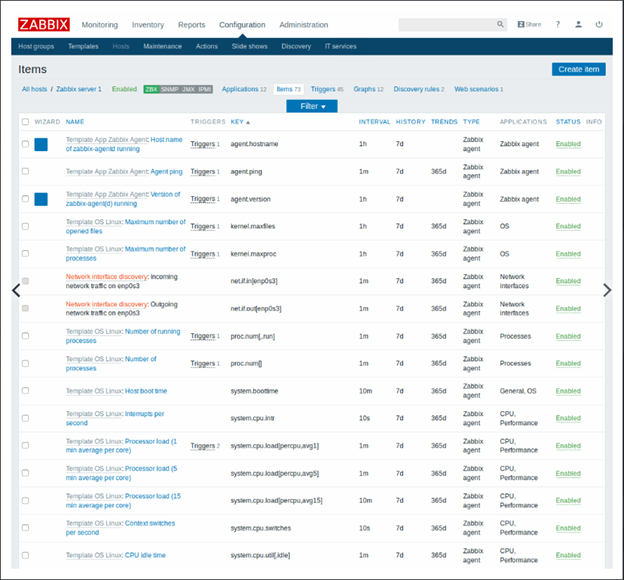
Task: Open the IT services submenu
Action: coord(340,46)
